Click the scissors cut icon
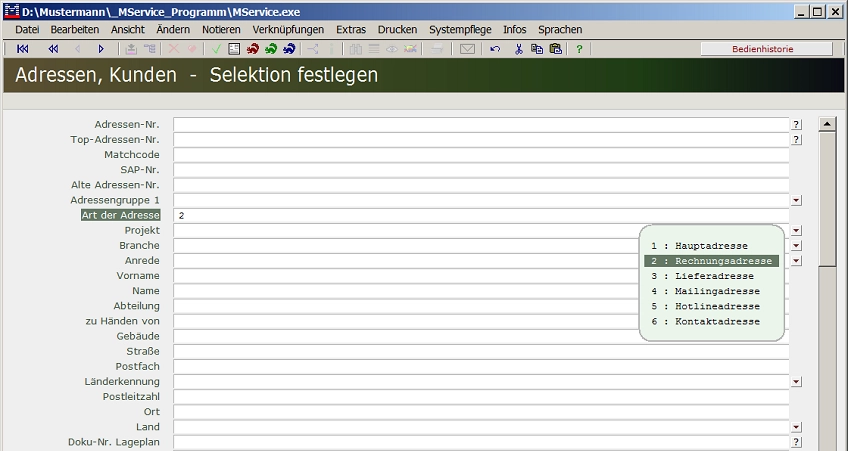The height and width of the screenshot is (451, 848). (x=519, y=49)
